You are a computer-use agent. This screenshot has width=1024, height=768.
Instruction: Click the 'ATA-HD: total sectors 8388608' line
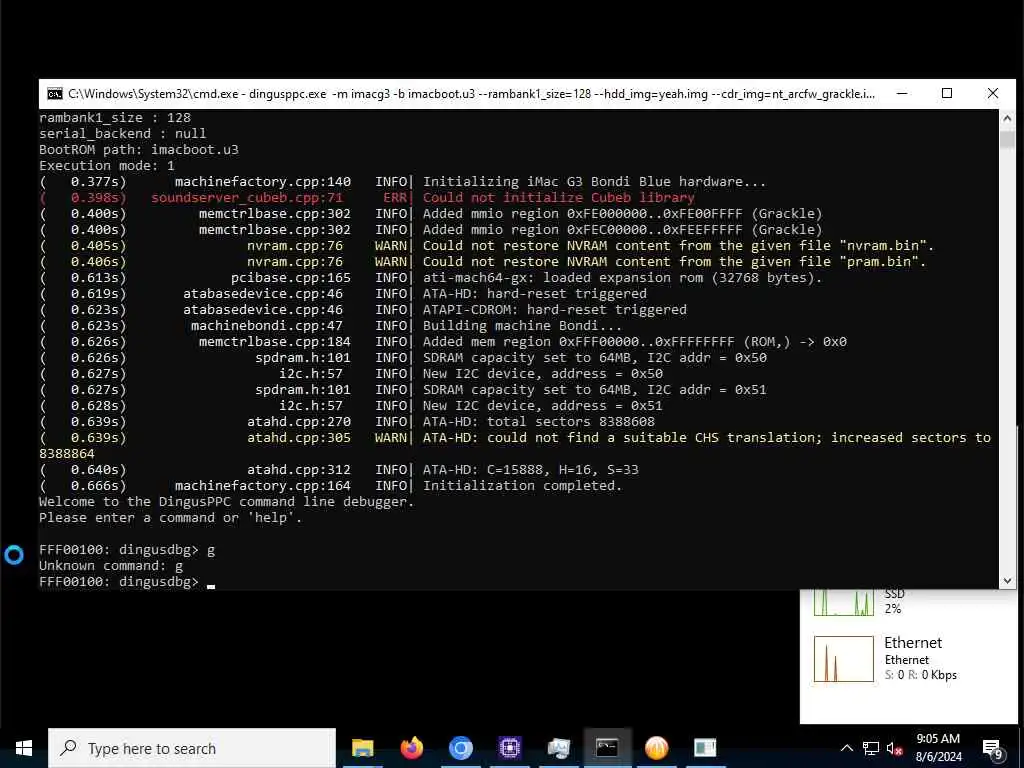tap(347, 422)
